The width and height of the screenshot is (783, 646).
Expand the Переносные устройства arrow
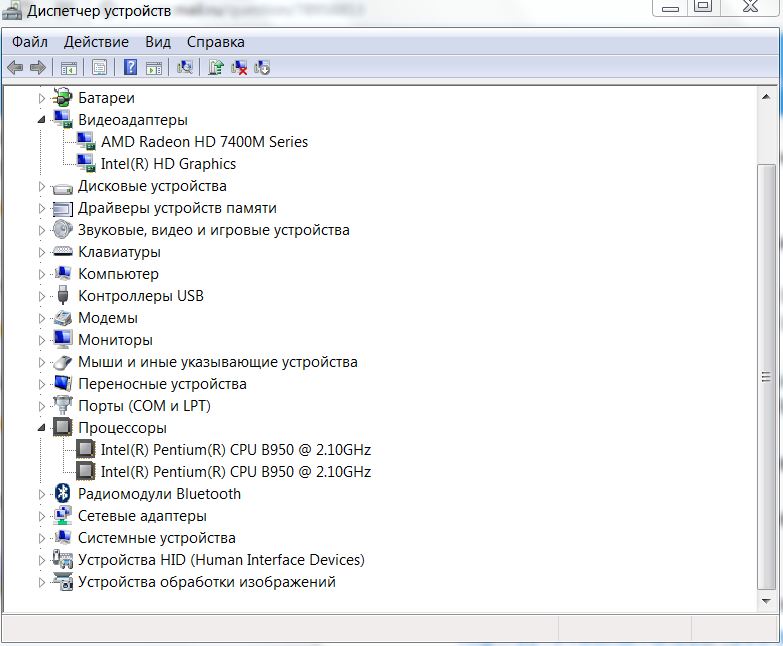[42, 384]
